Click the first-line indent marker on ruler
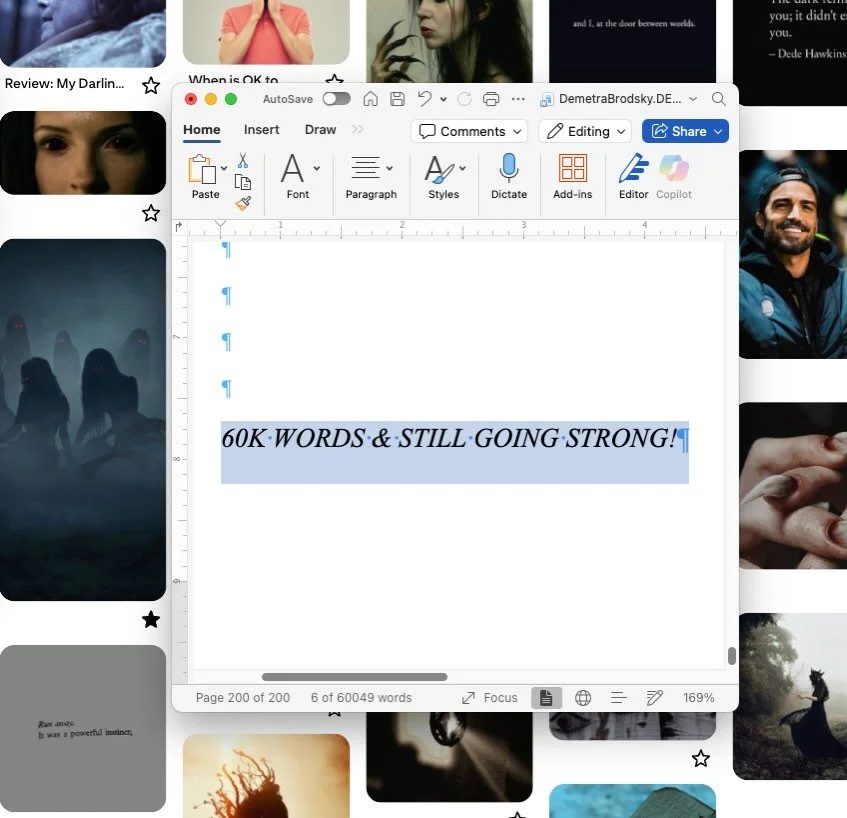This screenshot has height=818, width=847. click(220, 224)
